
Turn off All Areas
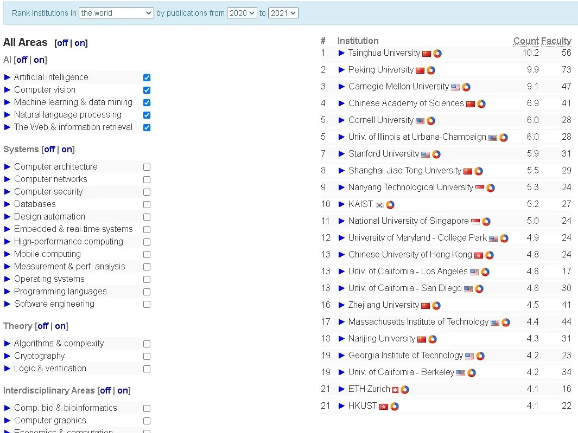click(x=62, y=43)
